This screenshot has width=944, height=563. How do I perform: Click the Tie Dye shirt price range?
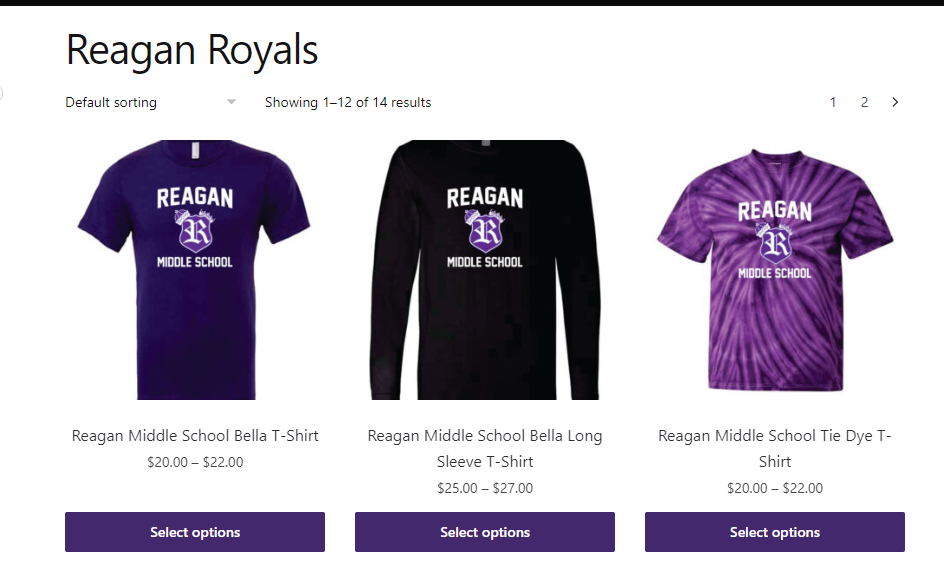pos(775,488)
